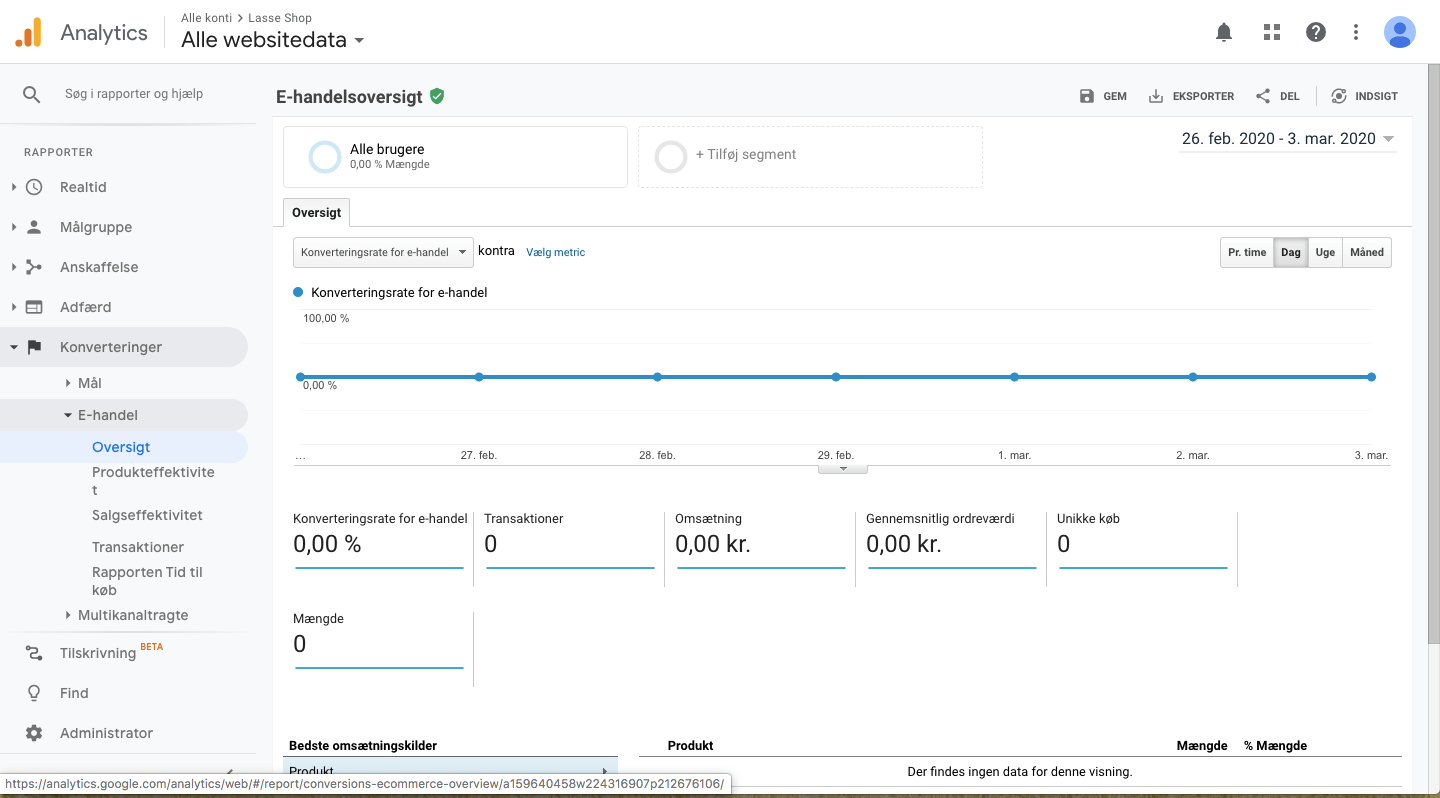
Task: Open the Konverteringsrate for e-handel metric dropdown
Action: tap(383, 252)
